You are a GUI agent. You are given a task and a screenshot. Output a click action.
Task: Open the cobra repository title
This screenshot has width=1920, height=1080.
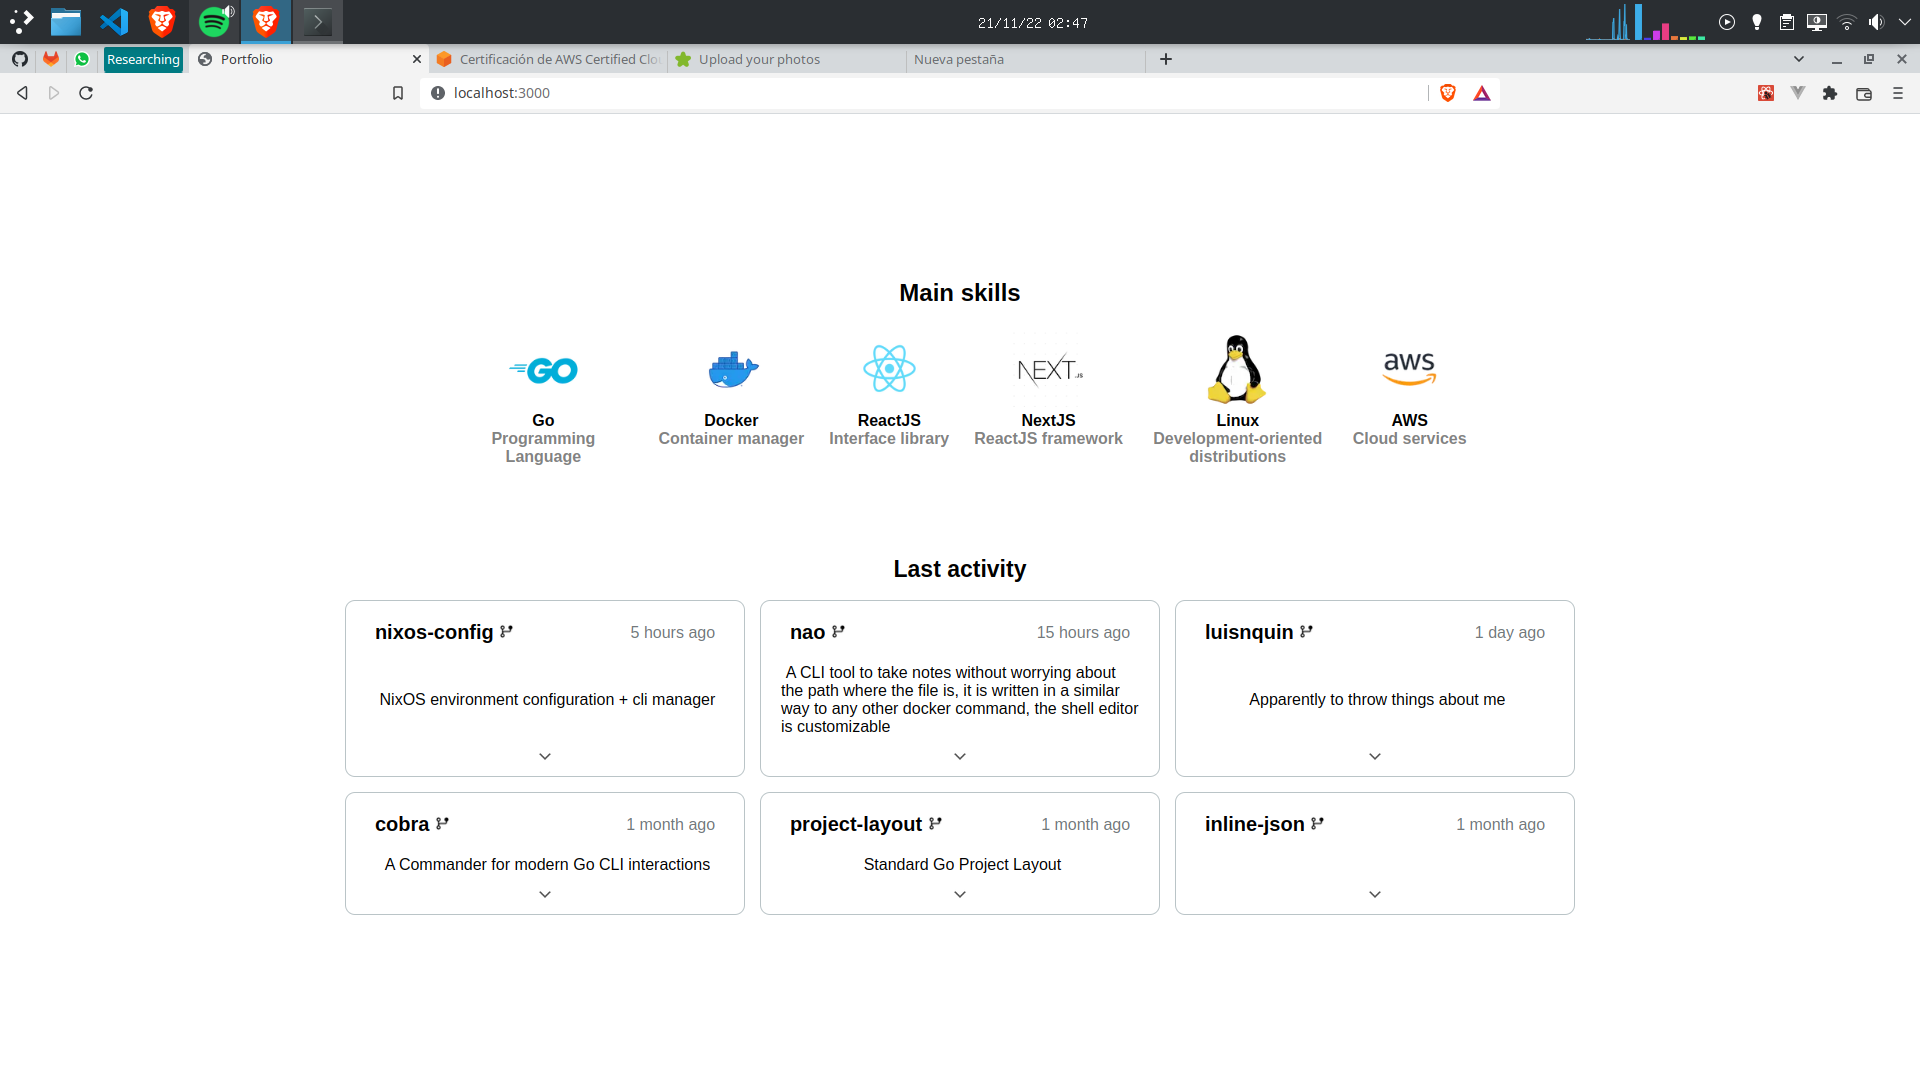(x=402, y=824)
